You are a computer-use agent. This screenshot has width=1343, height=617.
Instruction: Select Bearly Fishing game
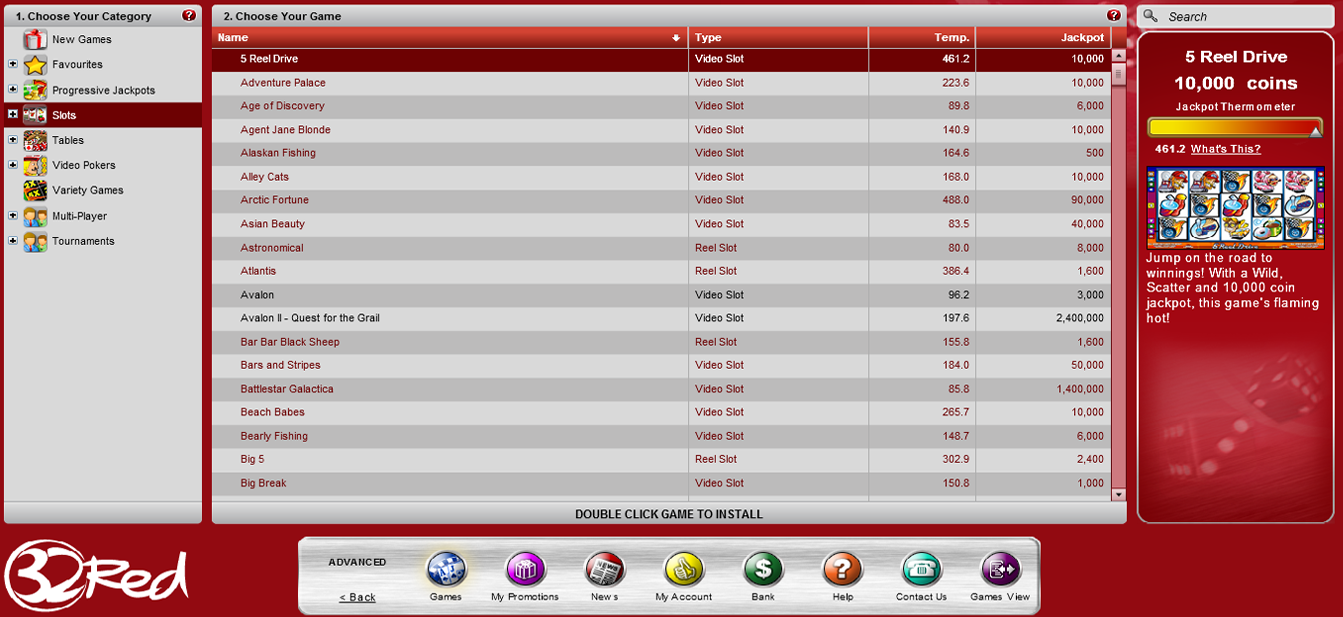click(x=661, y=436)
